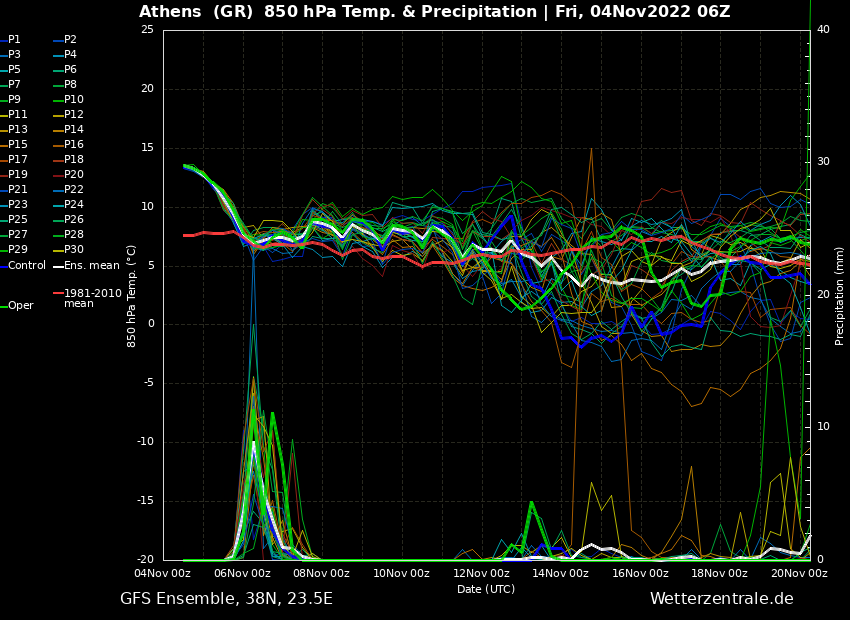Select the P12 legend entry
The height and width of the screenshot is (620, 850).
68,114
